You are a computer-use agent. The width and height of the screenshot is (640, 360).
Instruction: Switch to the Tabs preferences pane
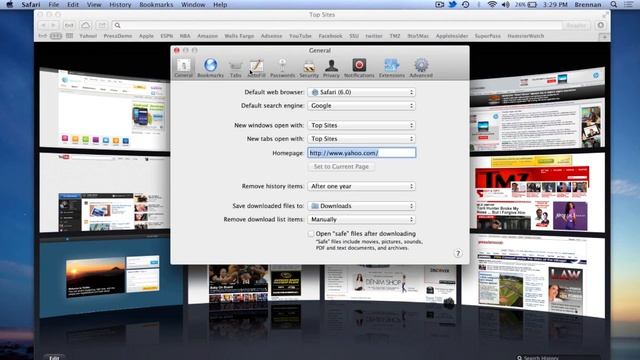pos(236,69)
